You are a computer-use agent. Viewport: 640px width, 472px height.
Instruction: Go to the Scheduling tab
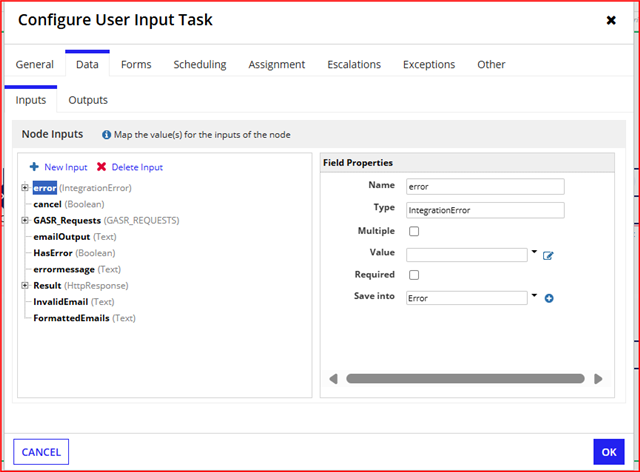[200, 65]
